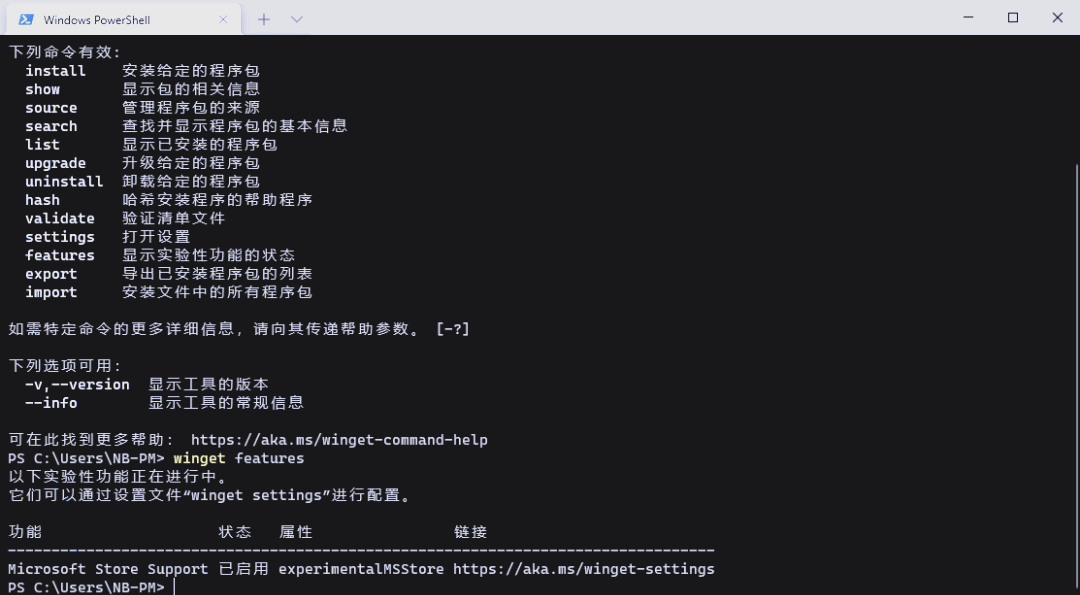Click the typed "winget features" command
This screenshot has width=1080, height=595.
(238, 458)
